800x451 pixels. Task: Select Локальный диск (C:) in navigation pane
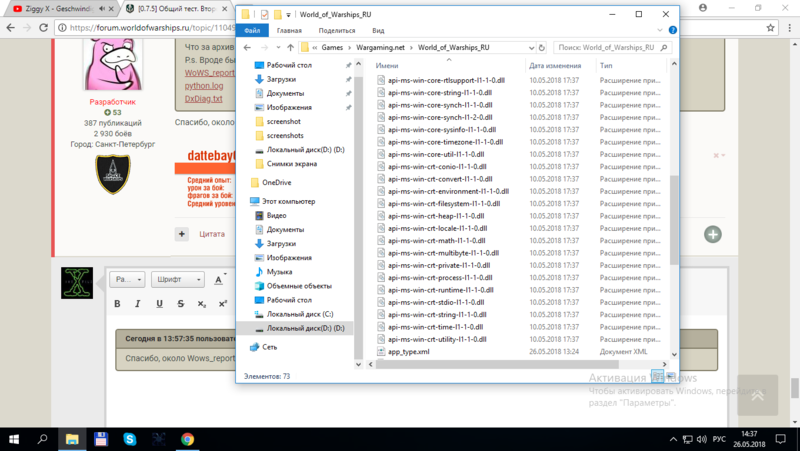click(299, 314)
